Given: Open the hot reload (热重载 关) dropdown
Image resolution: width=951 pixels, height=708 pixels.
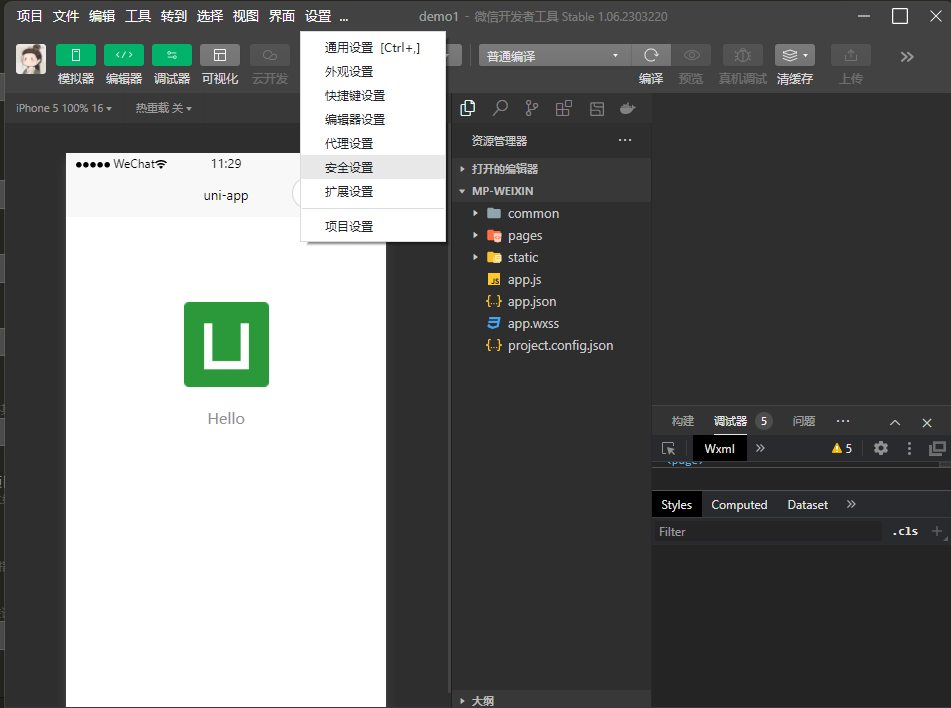Looking at the screenshot, I should (163, 108).
